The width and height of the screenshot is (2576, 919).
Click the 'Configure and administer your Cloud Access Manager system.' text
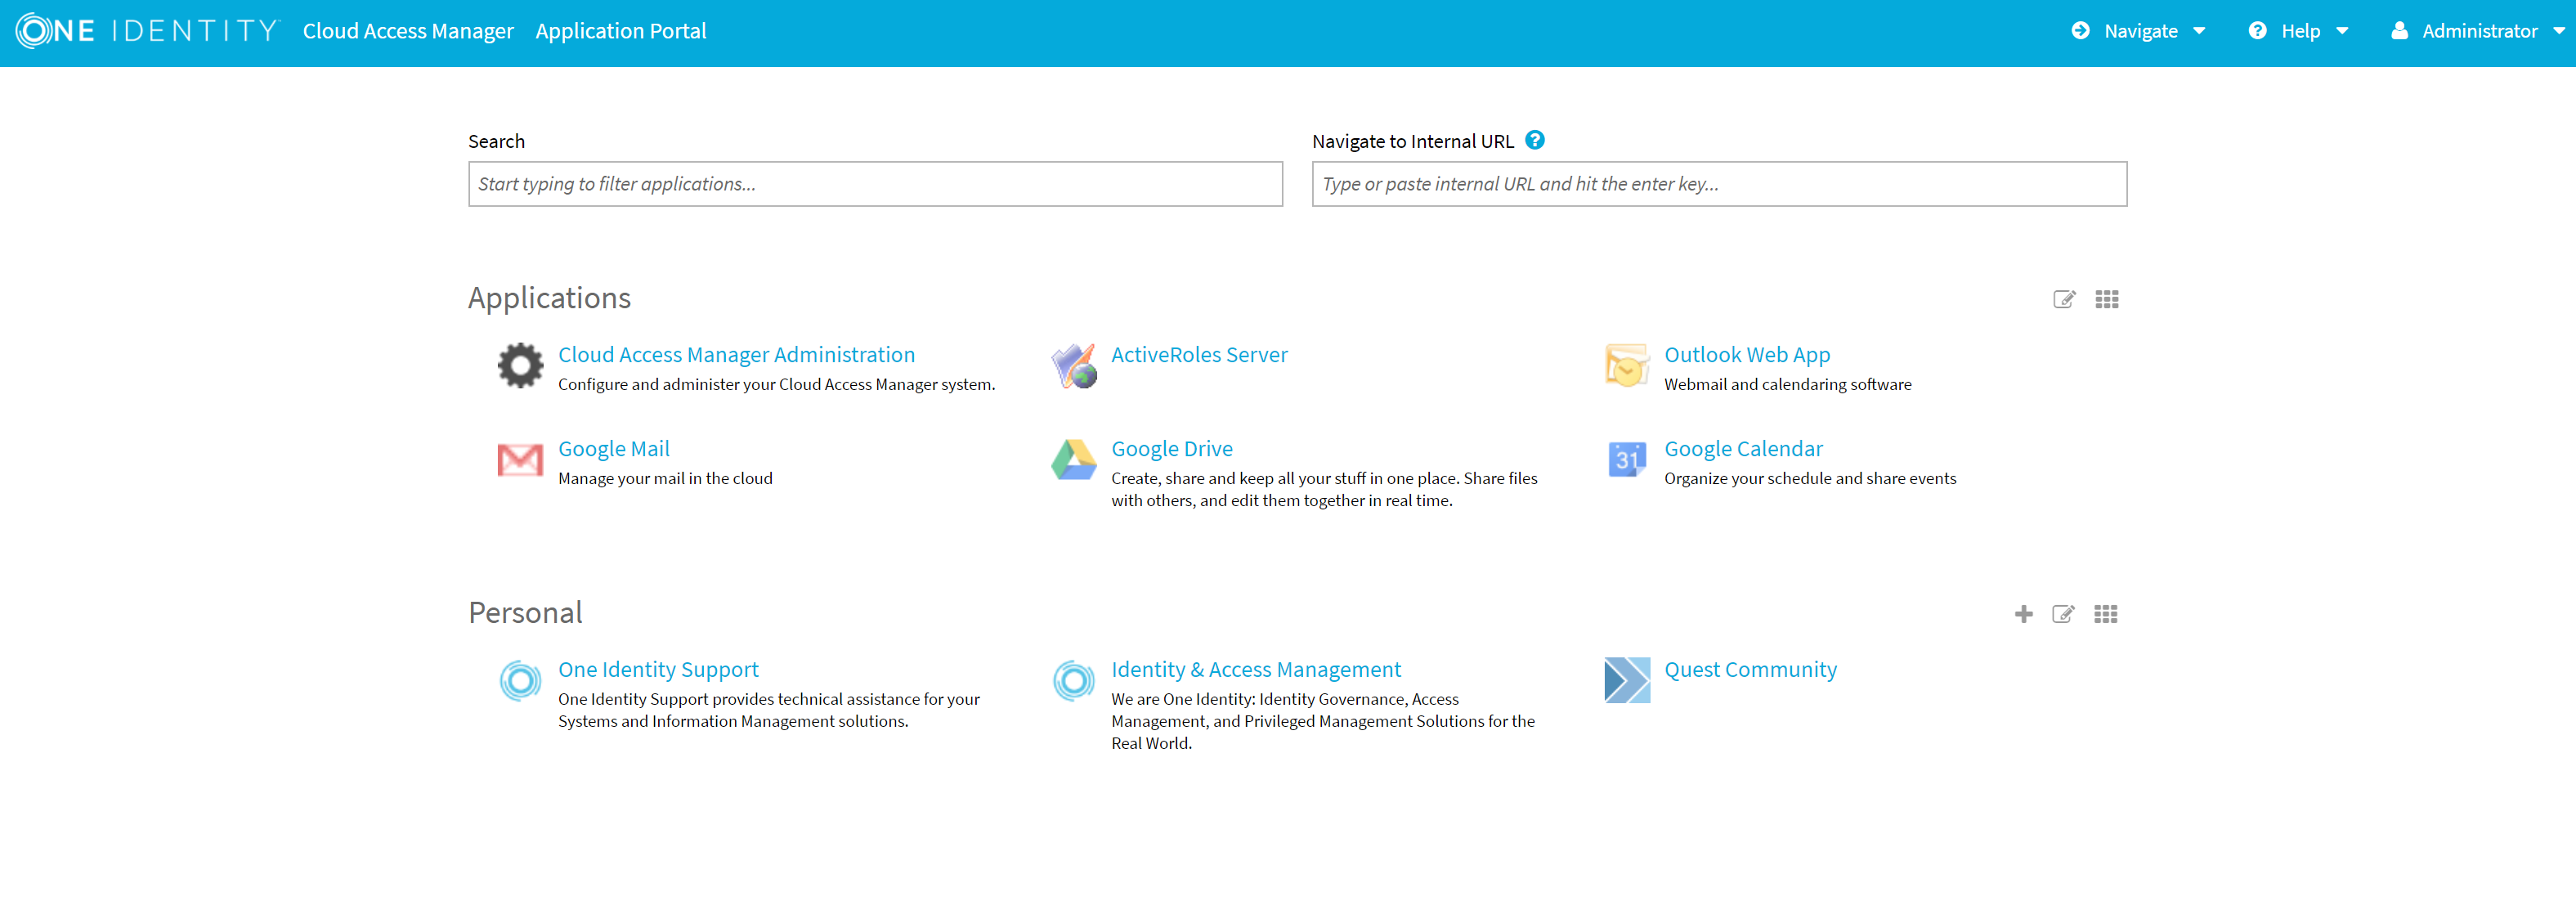tap(776, 384)
